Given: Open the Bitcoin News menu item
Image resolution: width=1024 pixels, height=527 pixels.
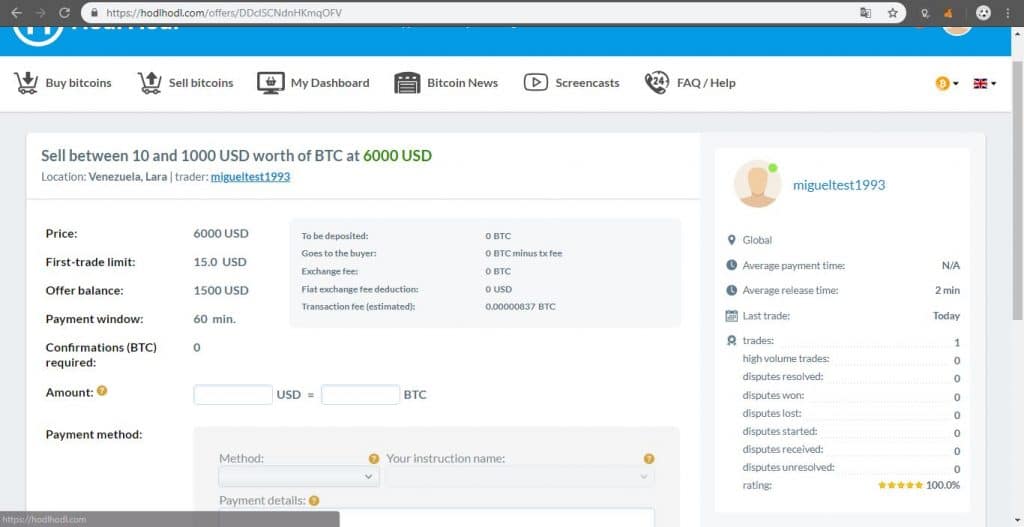Looking at the screenshot, I should click(x=446, y=83).
